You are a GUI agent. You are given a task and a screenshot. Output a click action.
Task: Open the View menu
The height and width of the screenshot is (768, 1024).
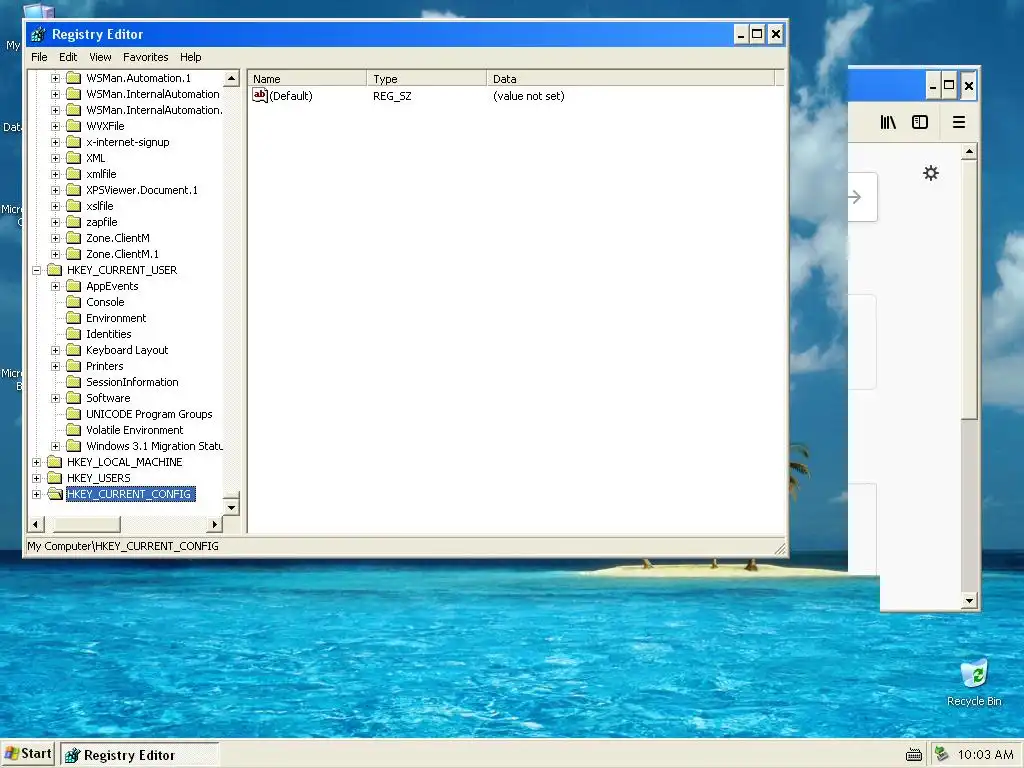pyautogui.click(x=100, y=57)
